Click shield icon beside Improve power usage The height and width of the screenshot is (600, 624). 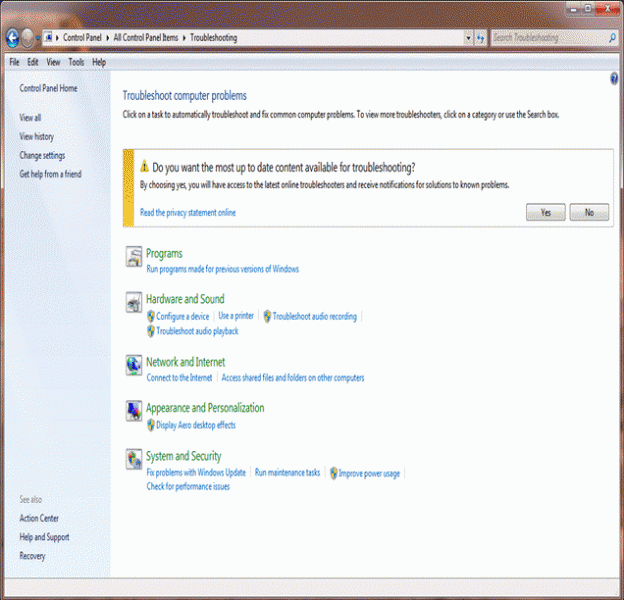[x=333, y=473]
